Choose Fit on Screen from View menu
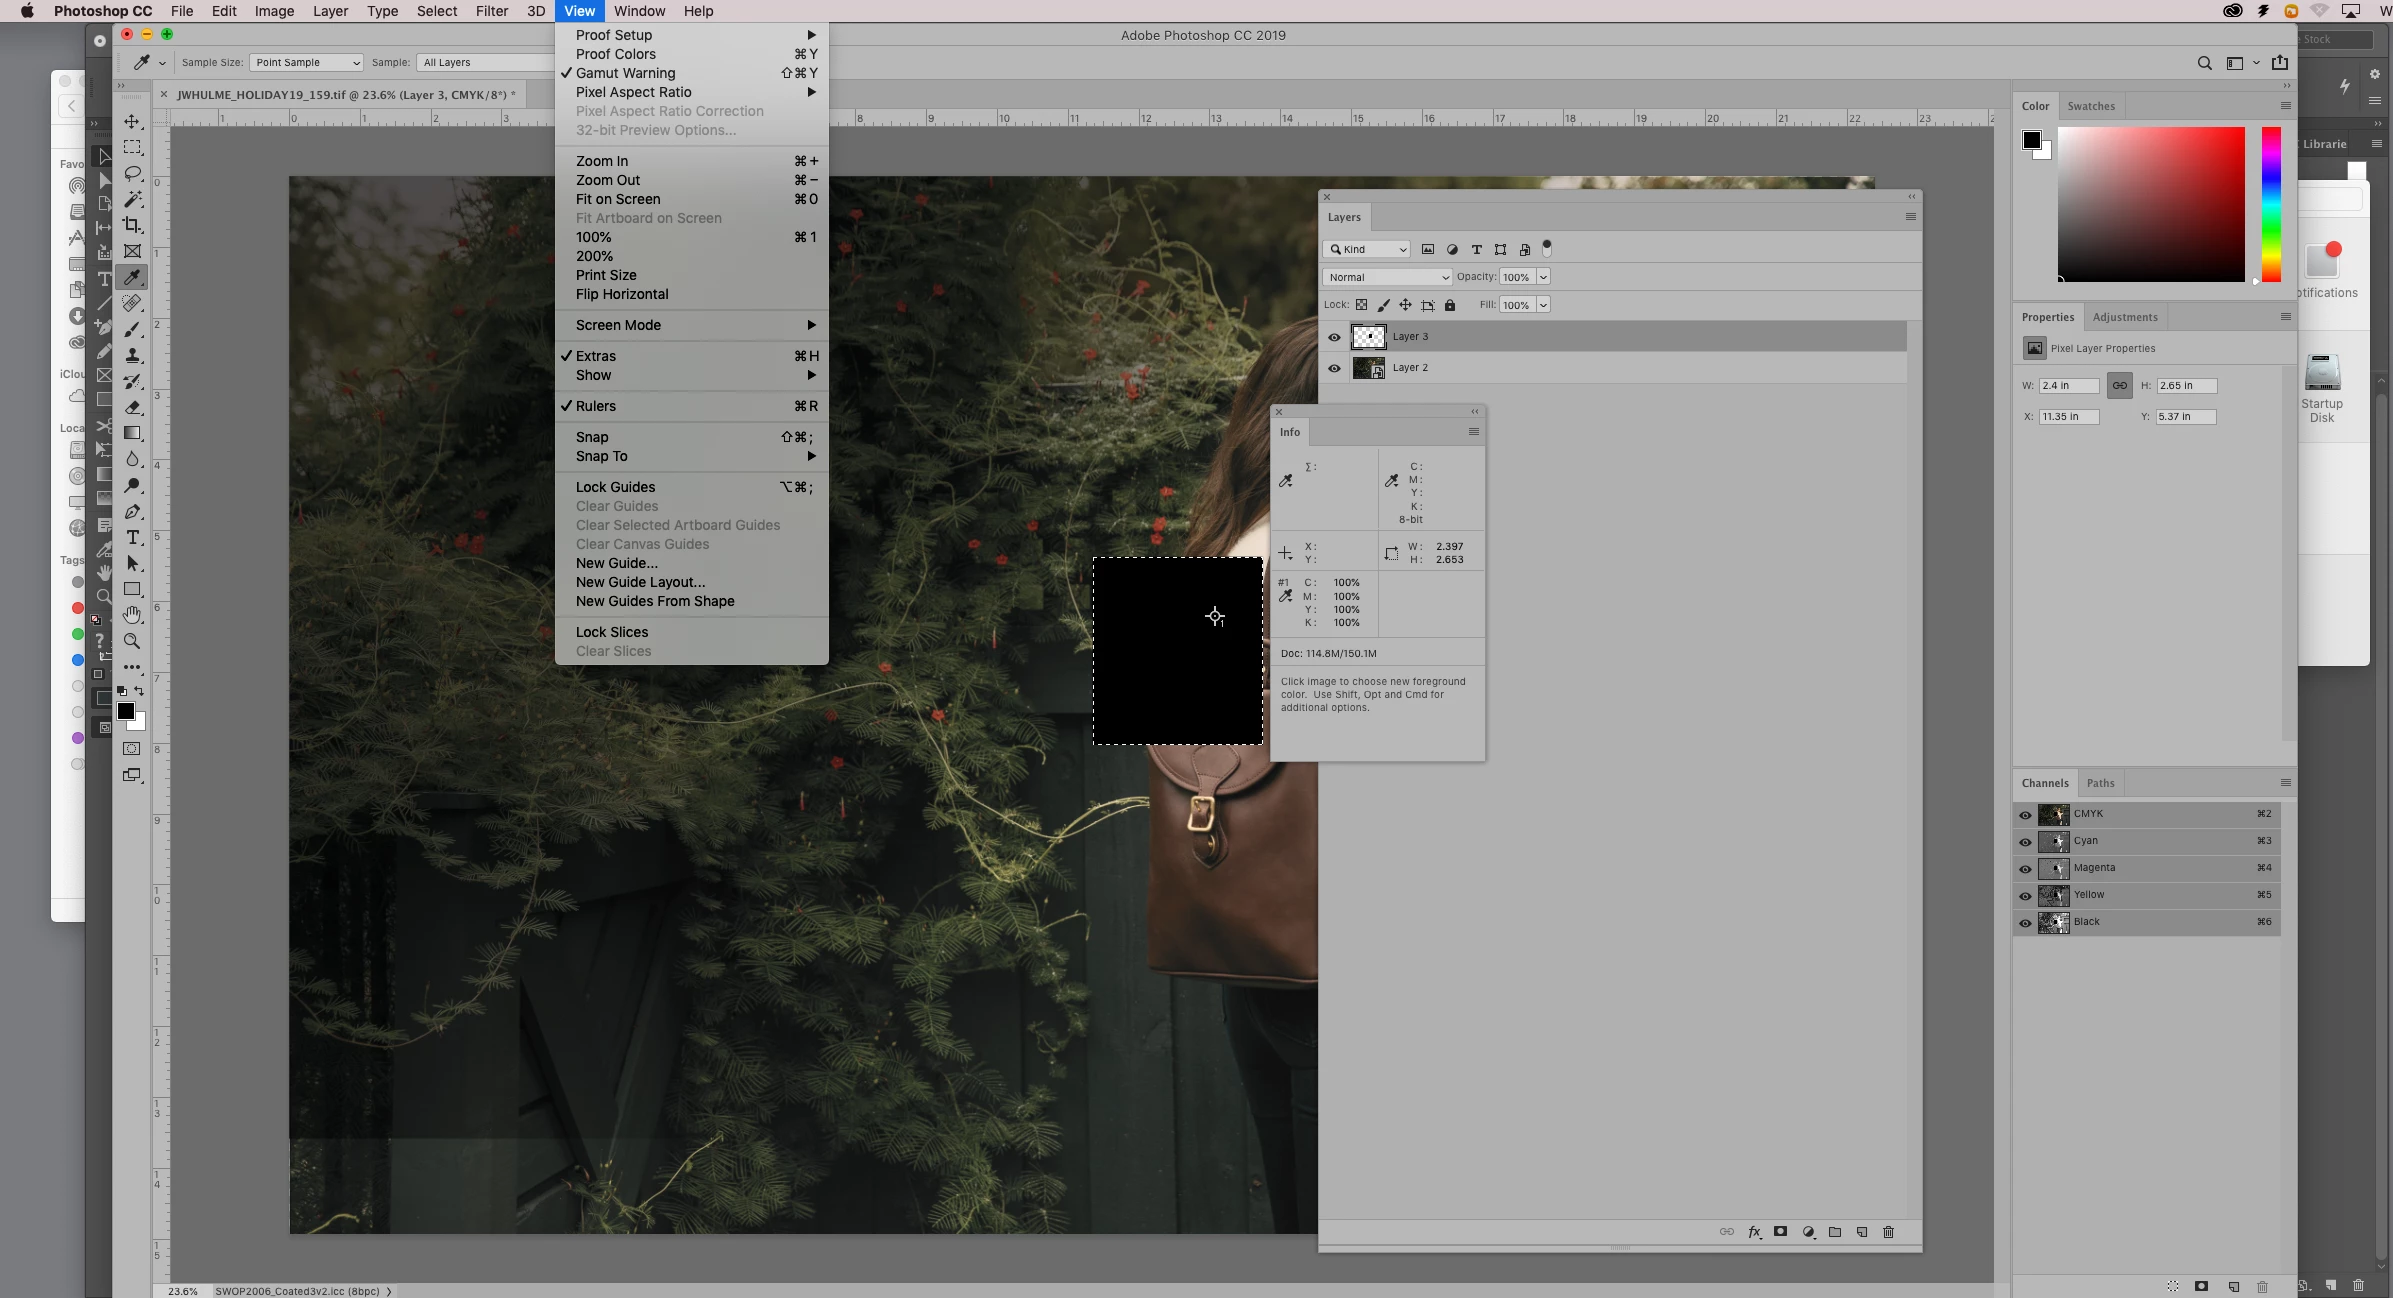 617,199
